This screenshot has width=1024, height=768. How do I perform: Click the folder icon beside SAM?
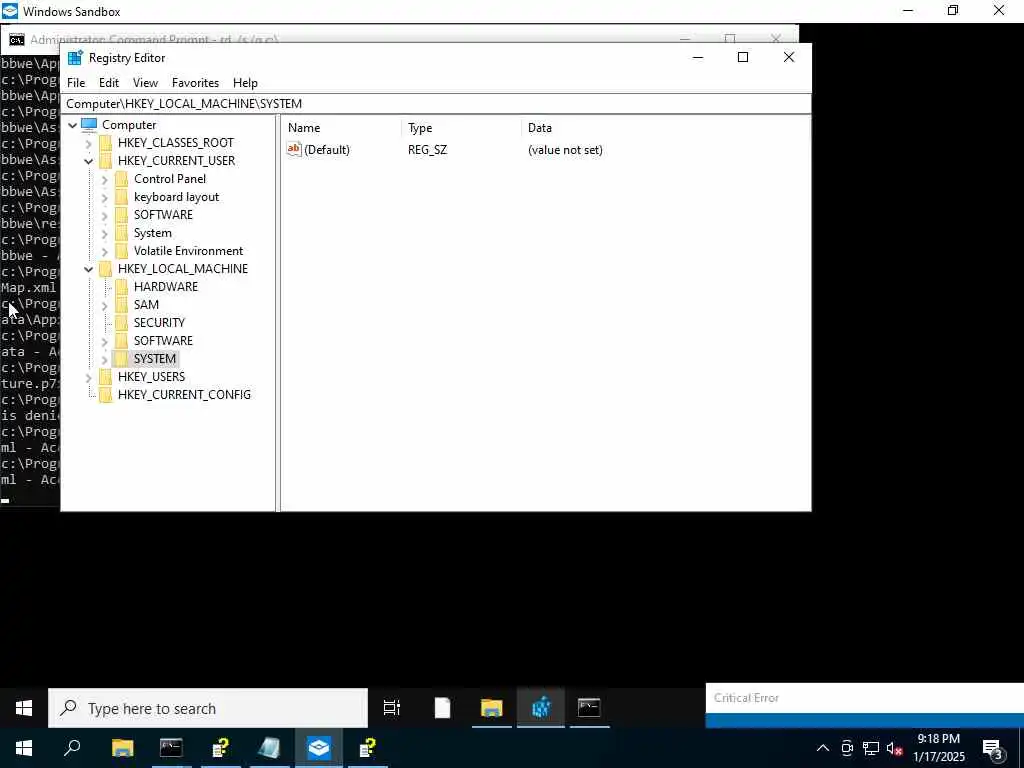(x=121, y=304)
